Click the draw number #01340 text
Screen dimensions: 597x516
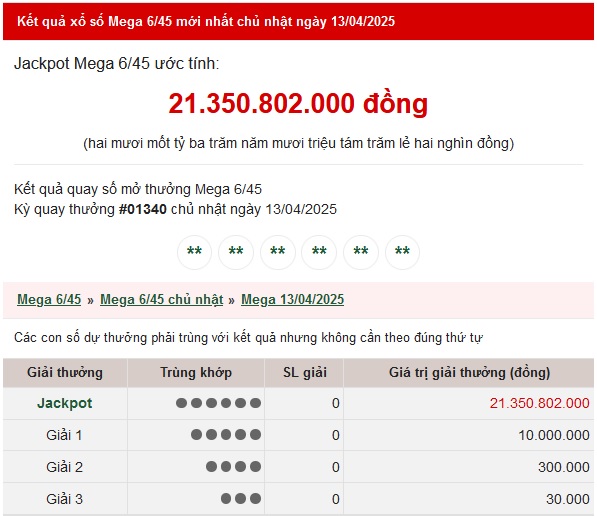[143, 209]
